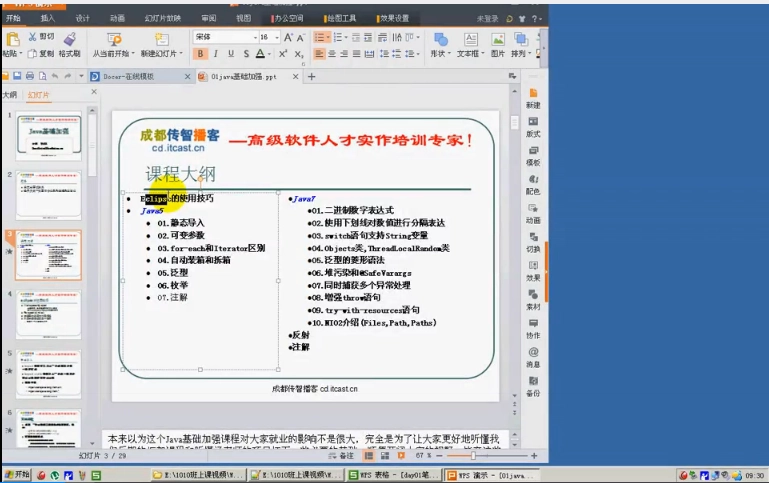
Task: Decrease font size with small A
Action: pos(301,37)
